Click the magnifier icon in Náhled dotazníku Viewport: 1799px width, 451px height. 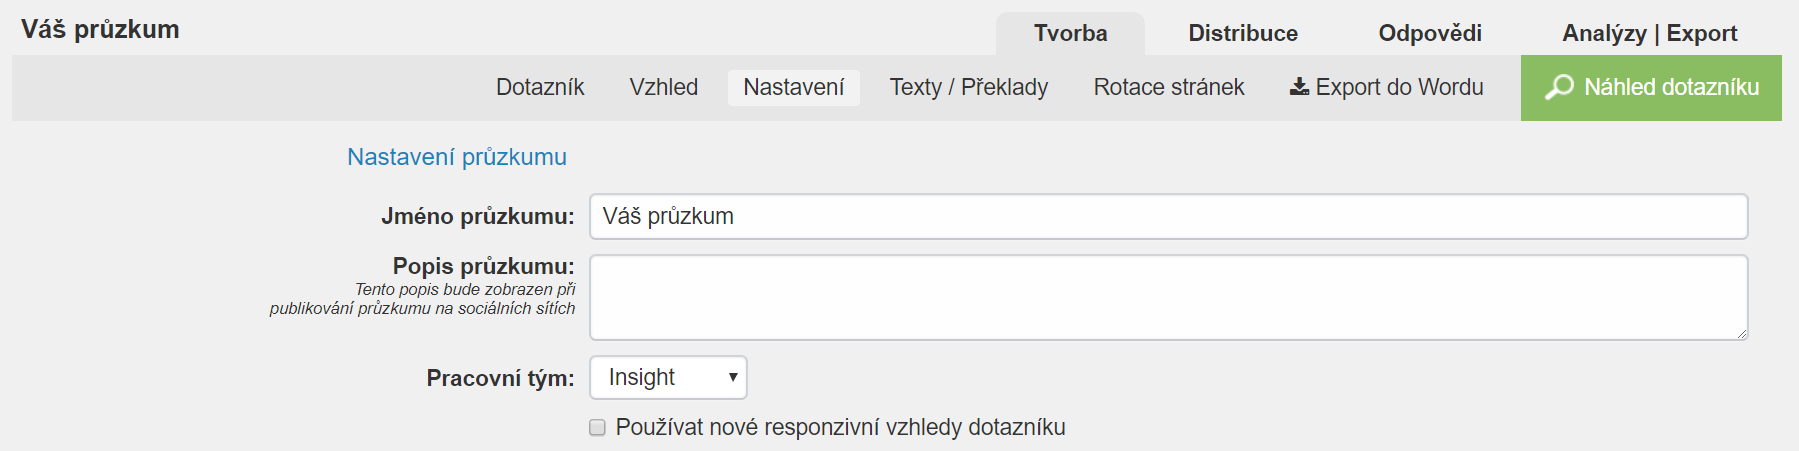tap(1559, 87)
